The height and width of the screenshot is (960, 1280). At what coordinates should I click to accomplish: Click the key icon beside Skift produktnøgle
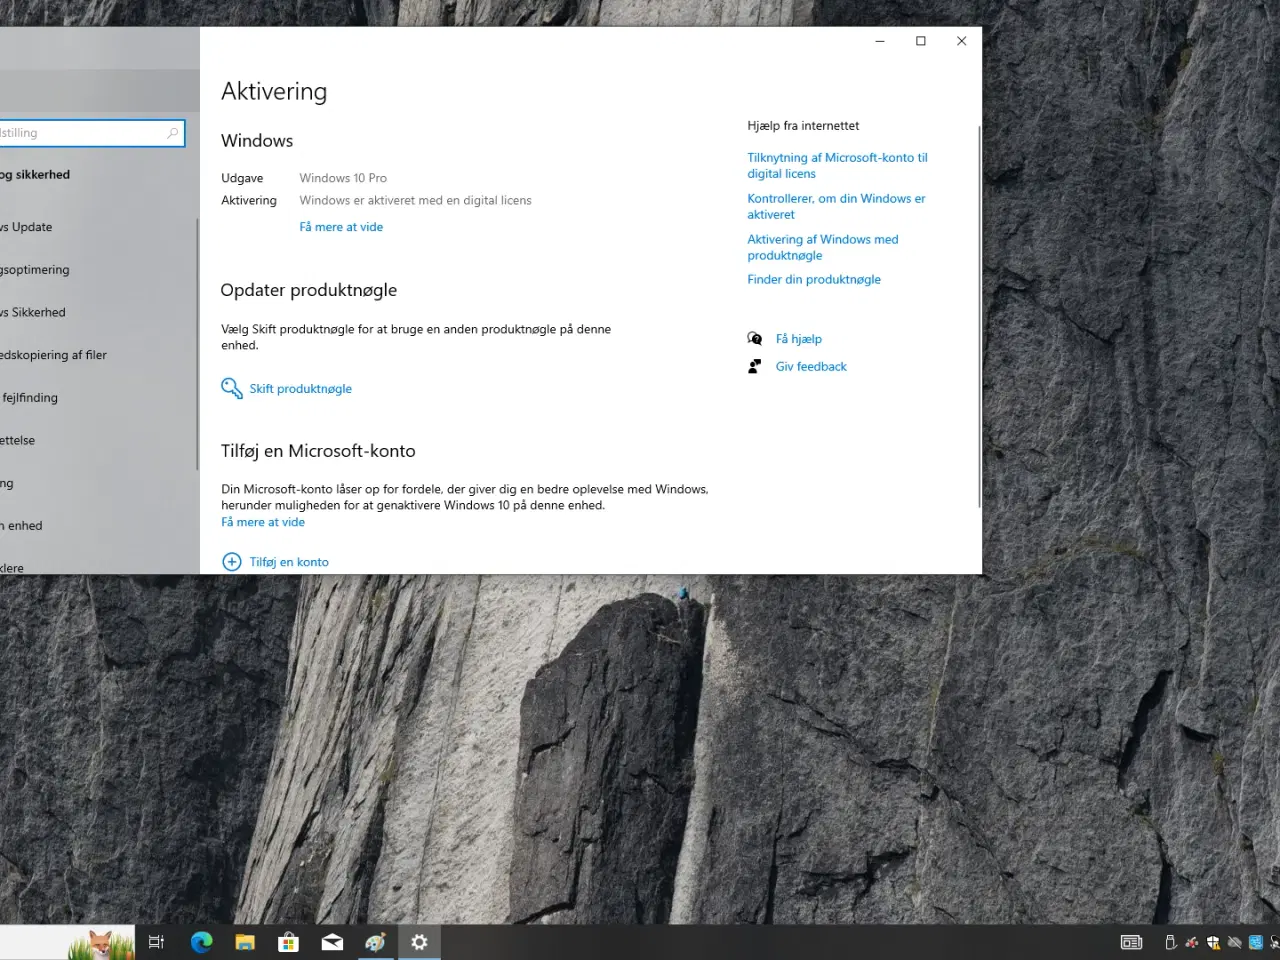pos(231,388)
